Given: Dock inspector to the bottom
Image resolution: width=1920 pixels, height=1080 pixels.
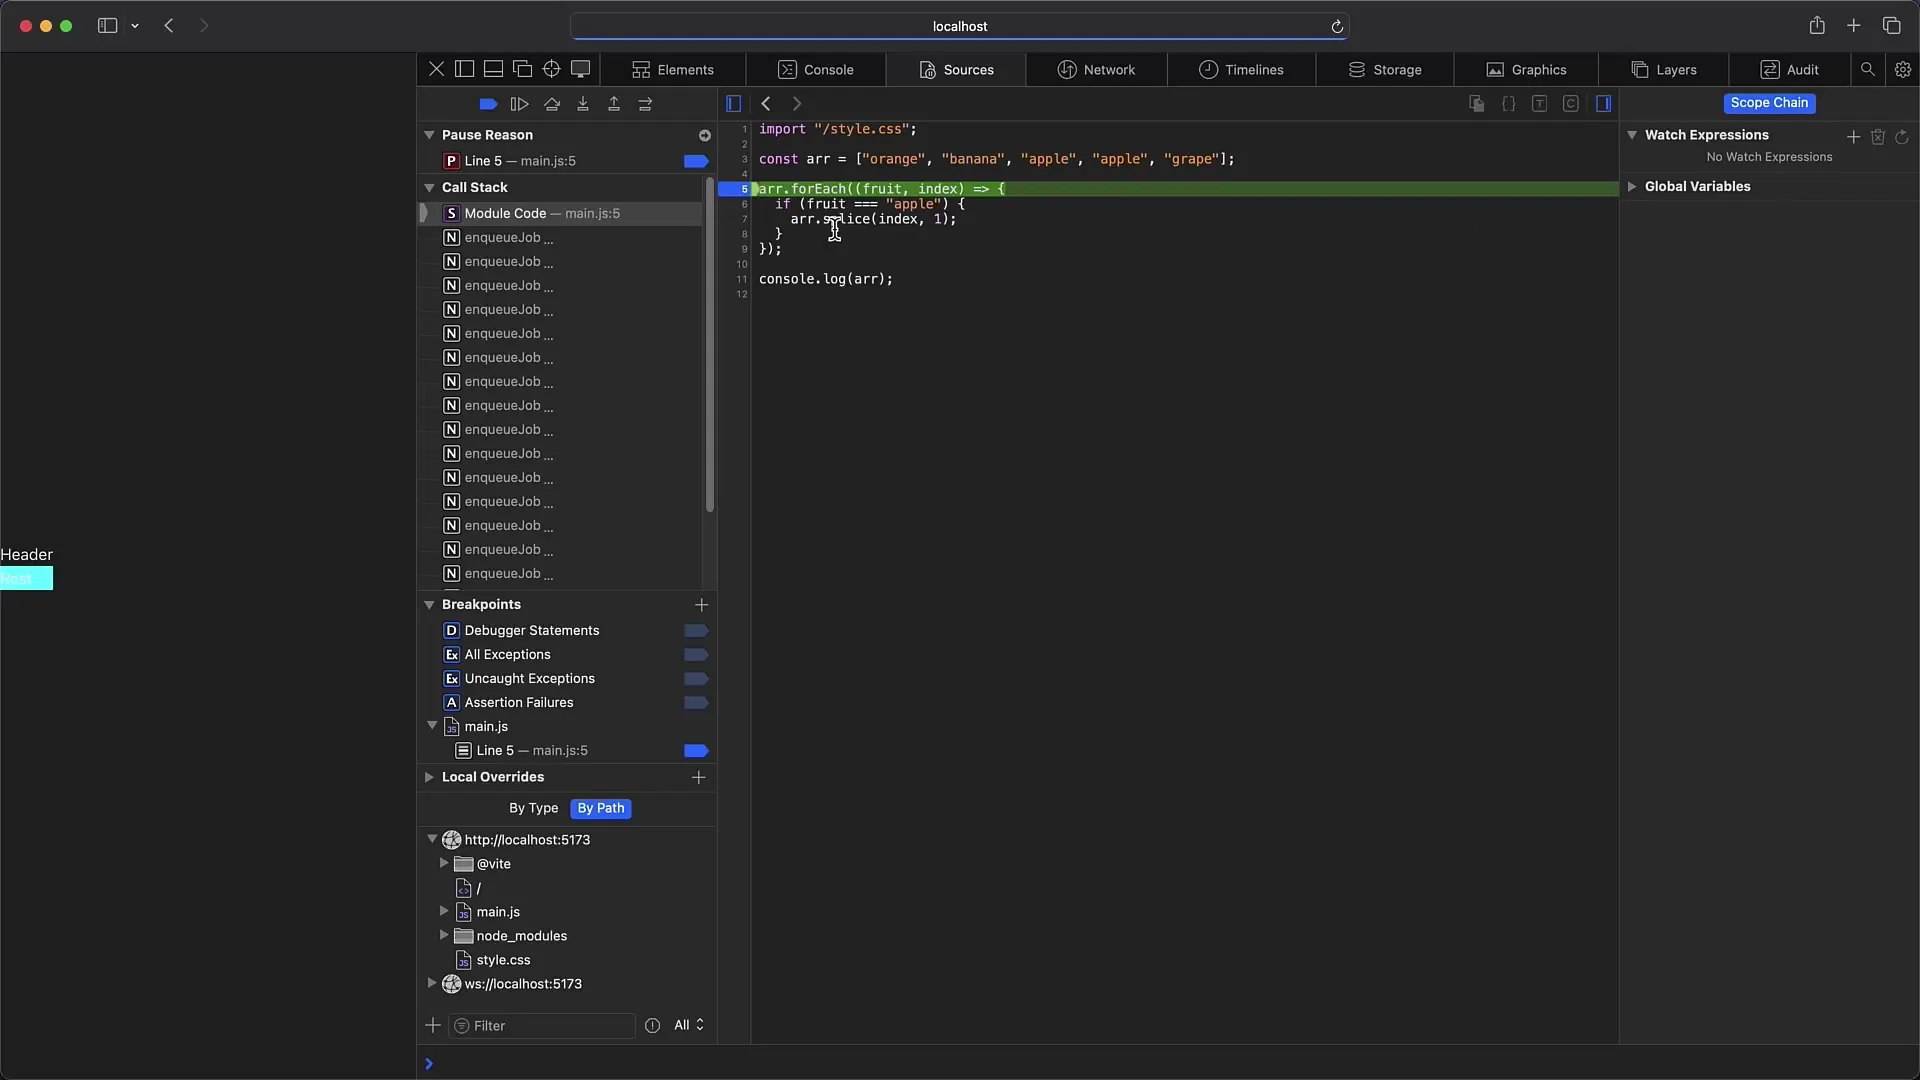Looking at the screenshot, I should 493,69.
